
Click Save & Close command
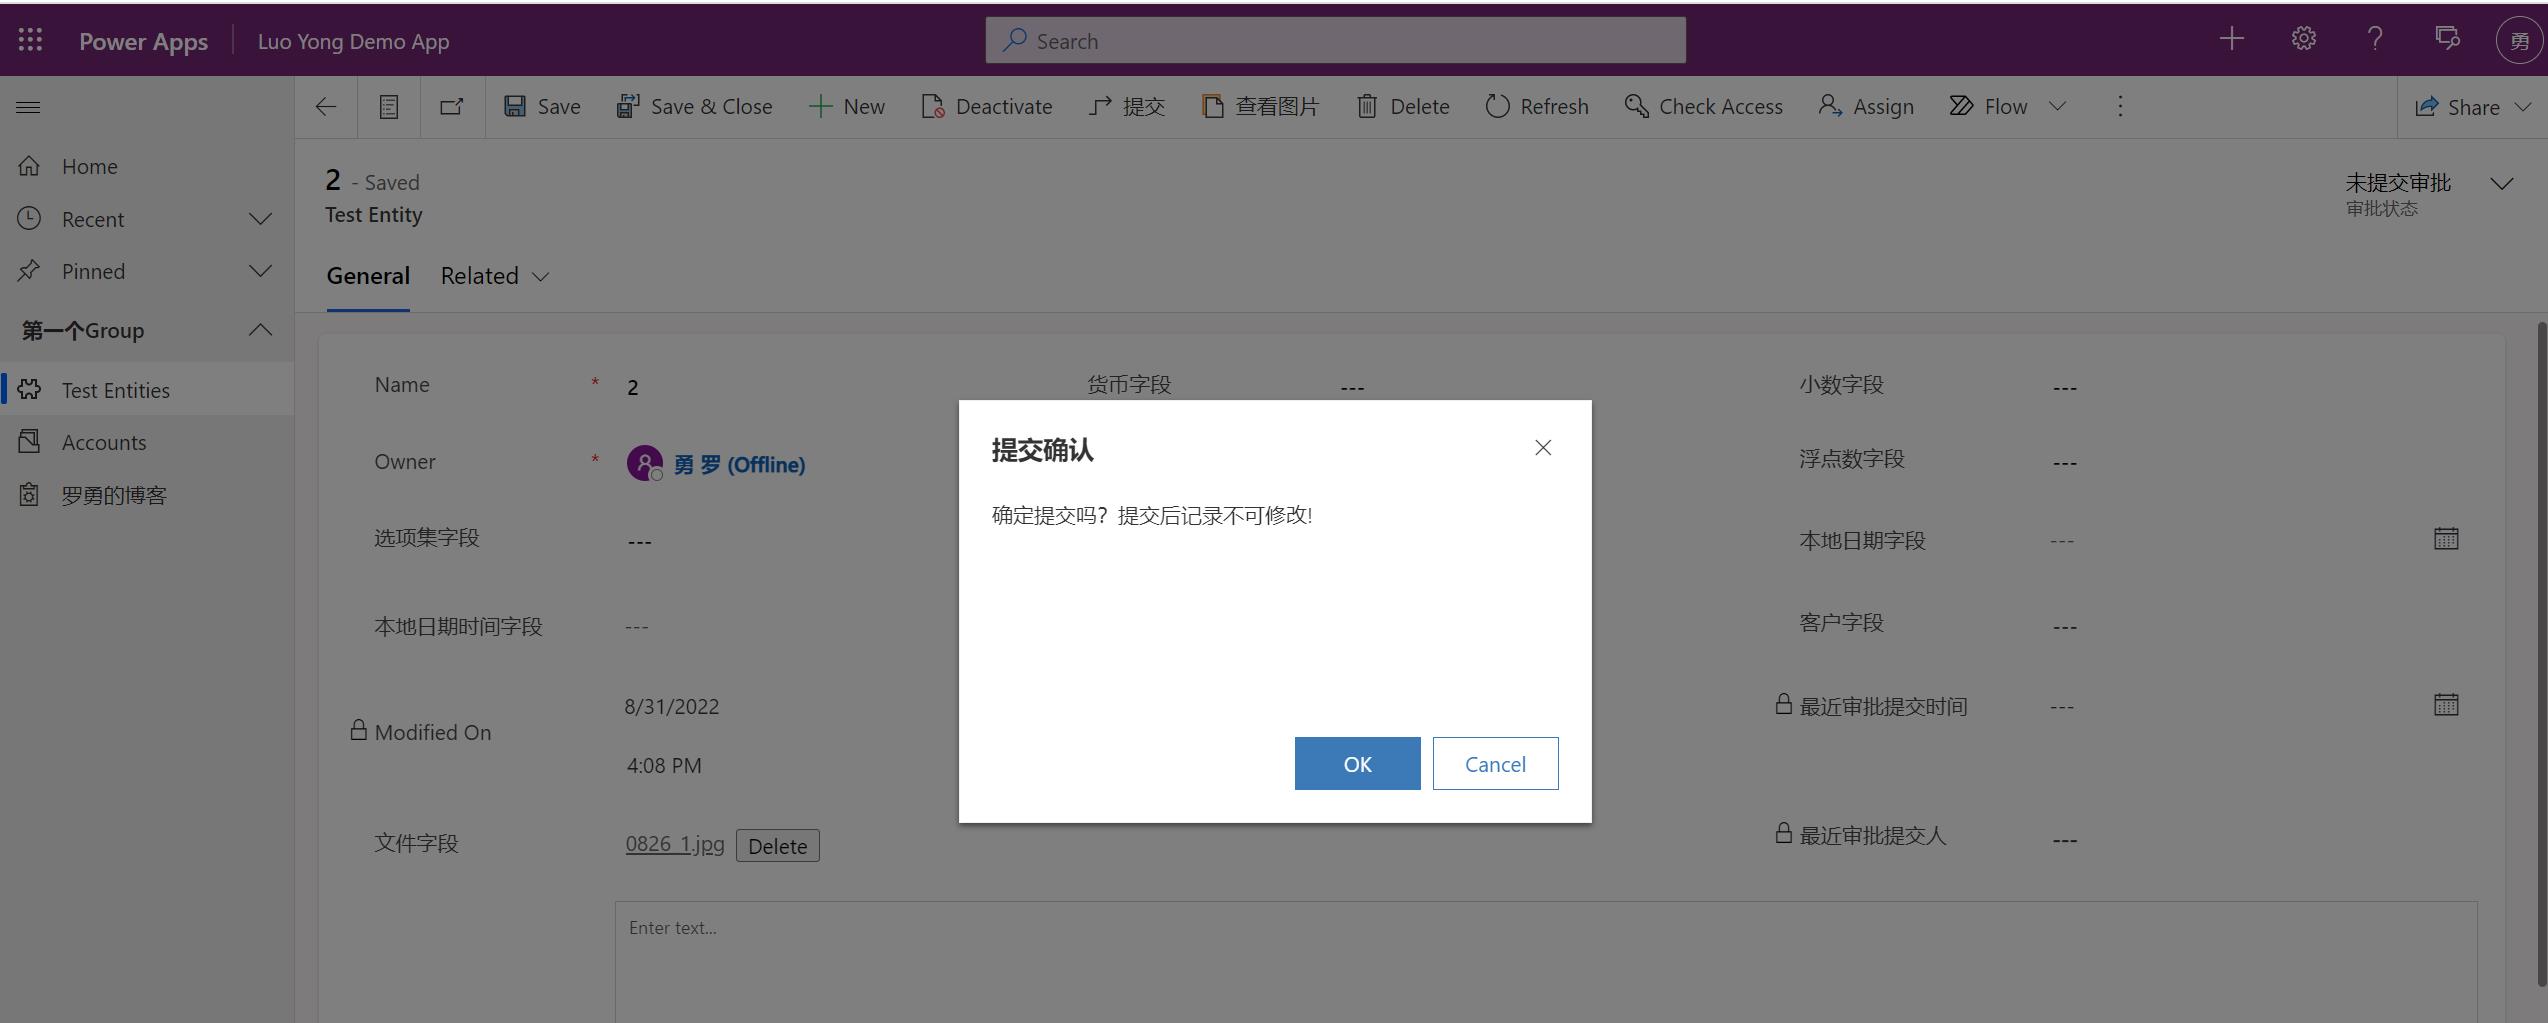[x=694, y=107]
